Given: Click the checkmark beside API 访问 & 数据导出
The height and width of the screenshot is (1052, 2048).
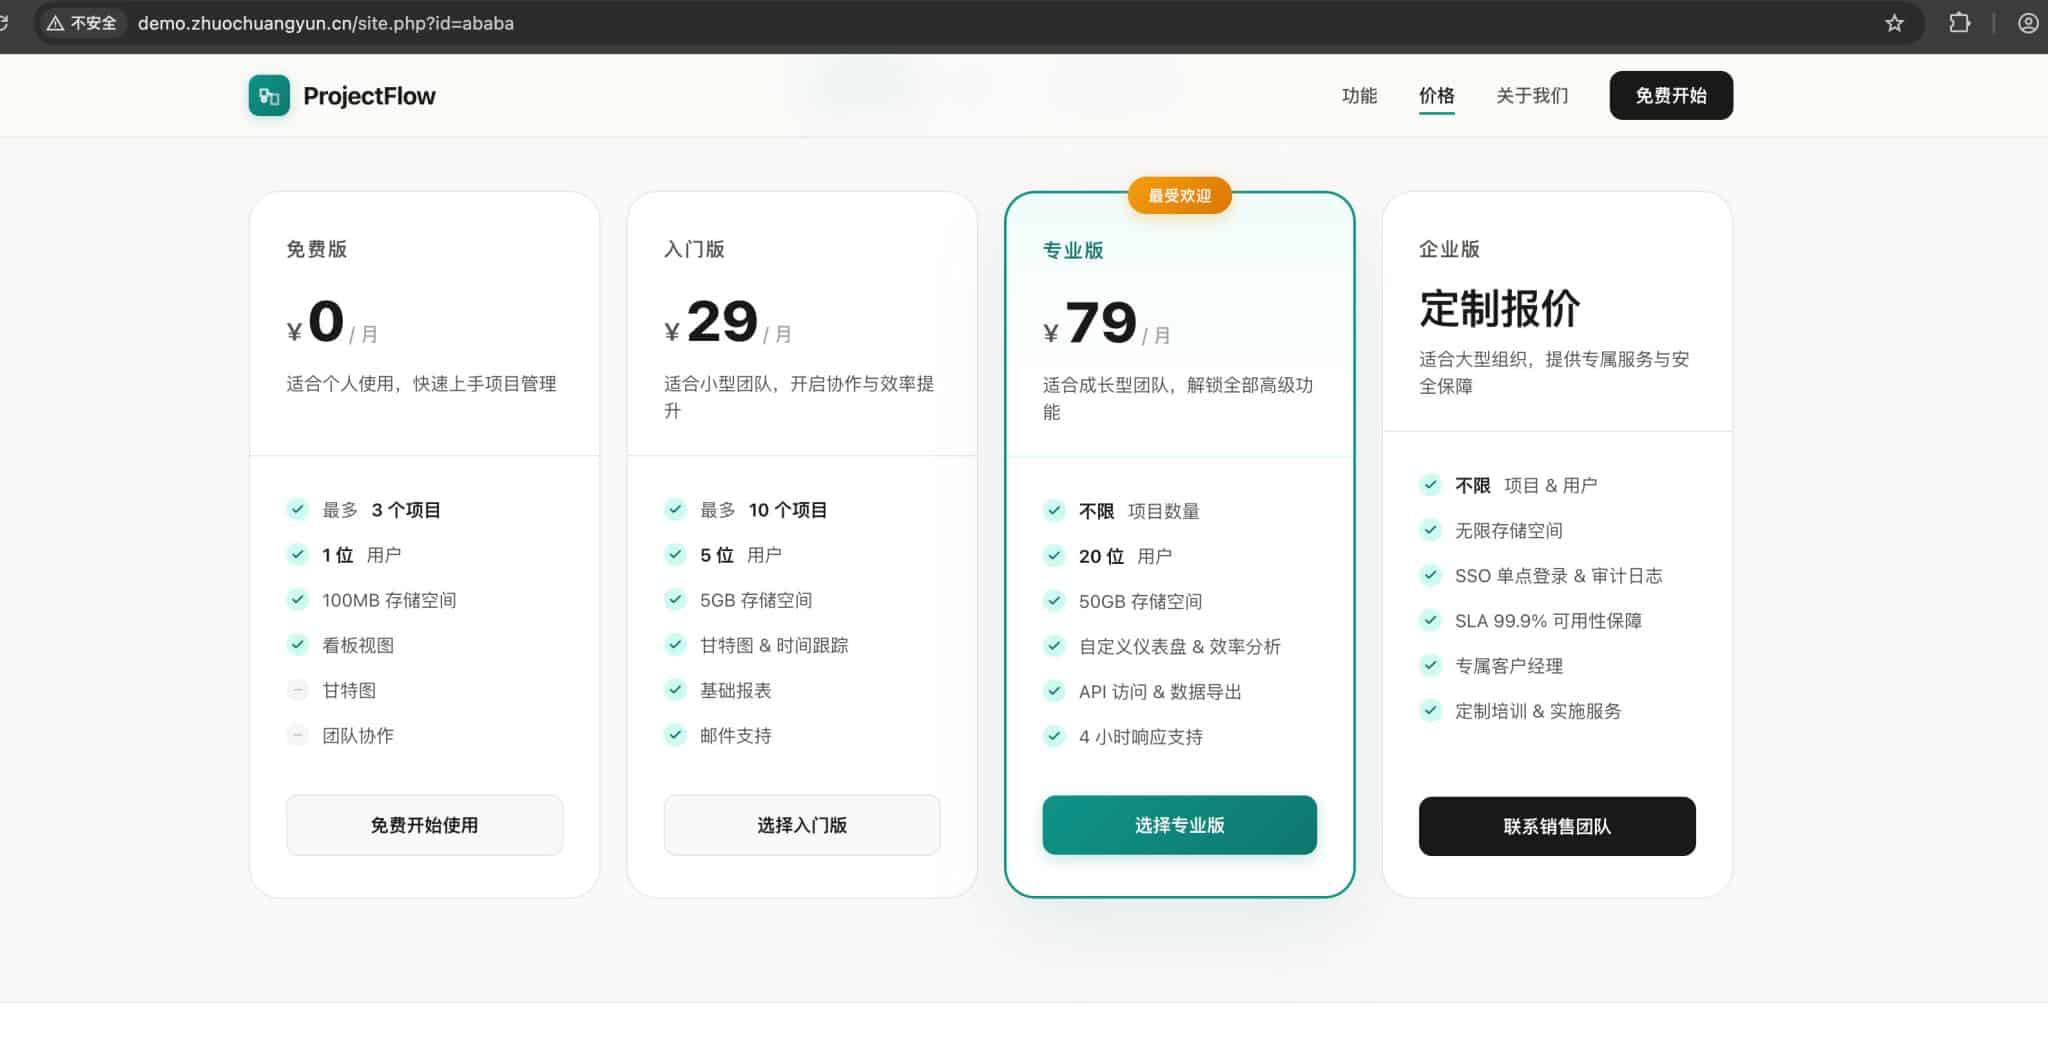Looking at the screenshot, I should 1054,690.
